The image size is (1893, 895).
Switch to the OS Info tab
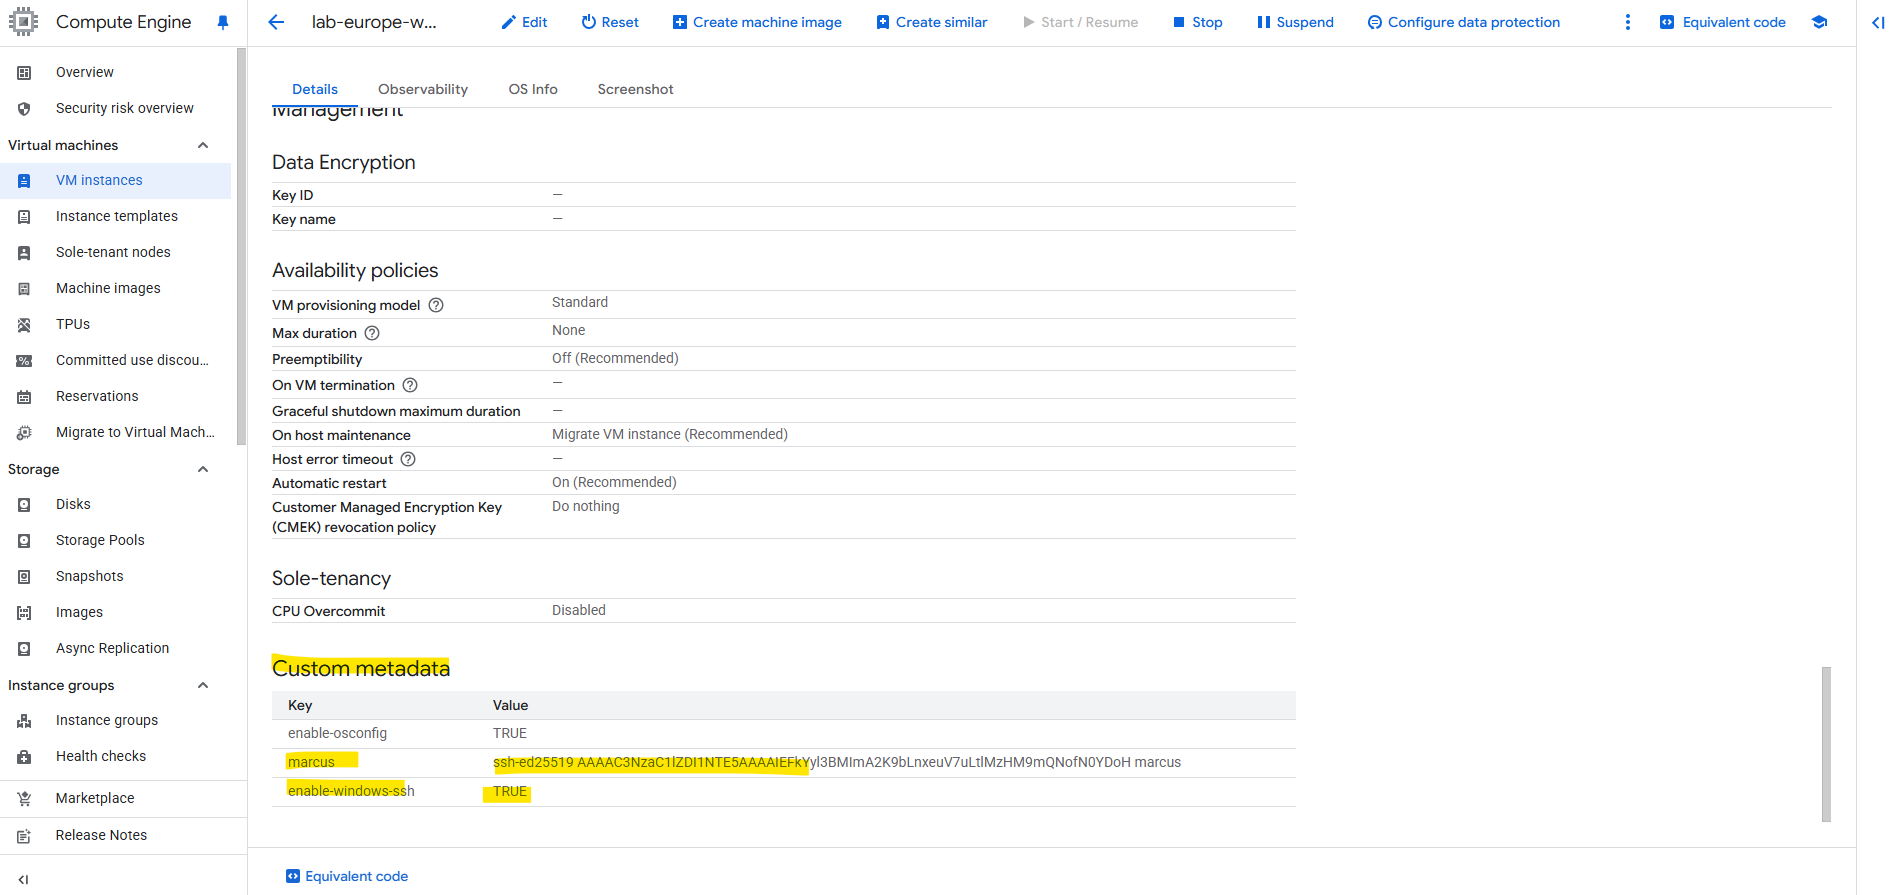(533, 89)
